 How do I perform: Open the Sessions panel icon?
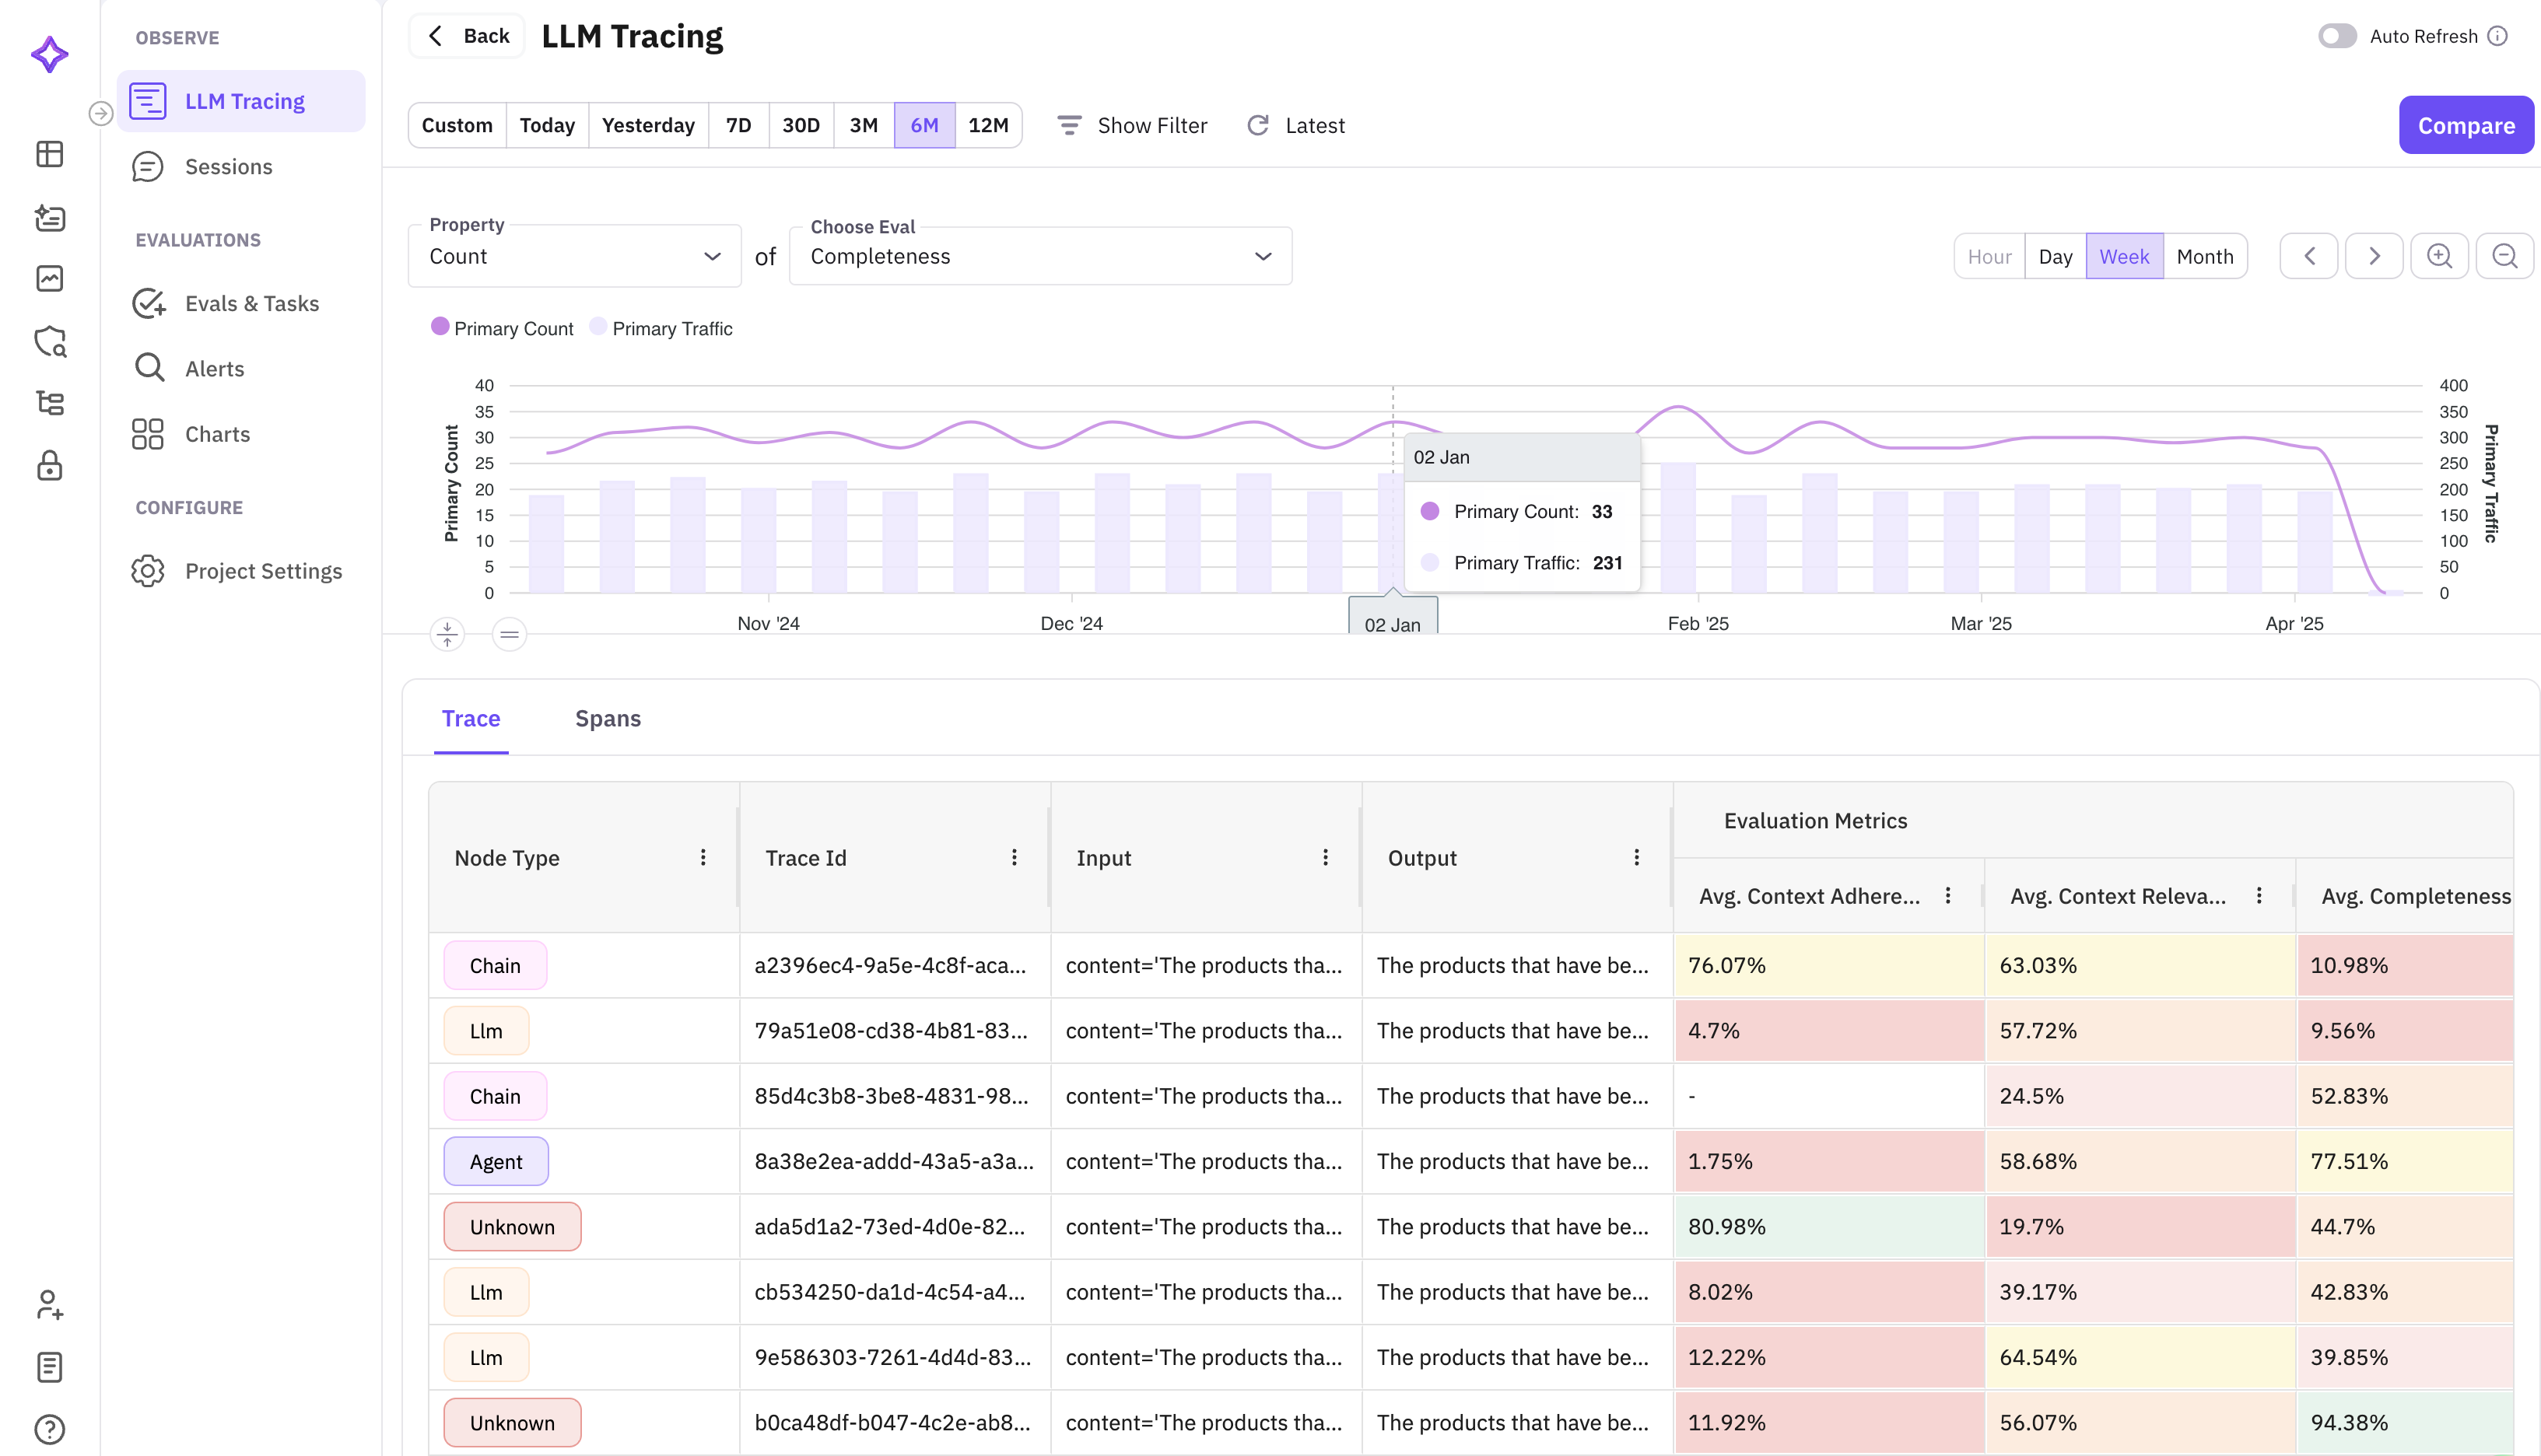coord(148,166)
